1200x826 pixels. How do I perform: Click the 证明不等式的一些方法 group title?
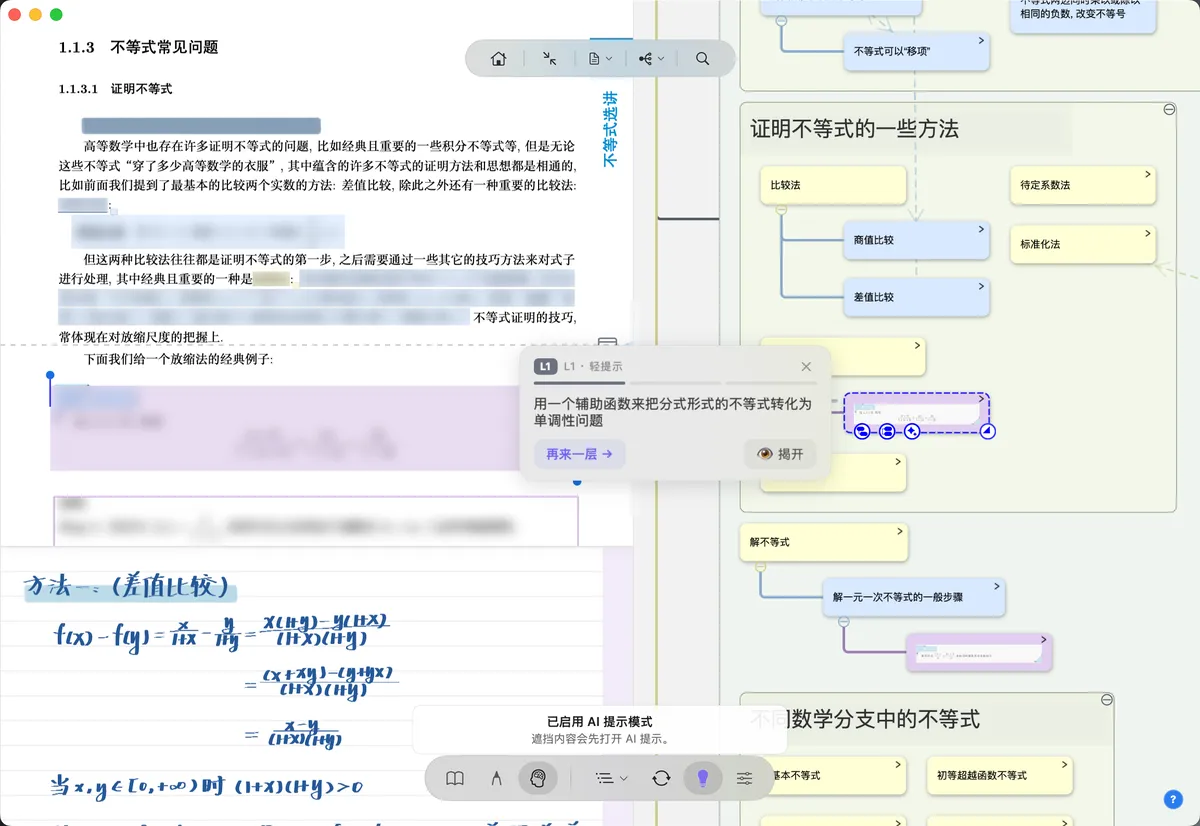tap(854, 129)
